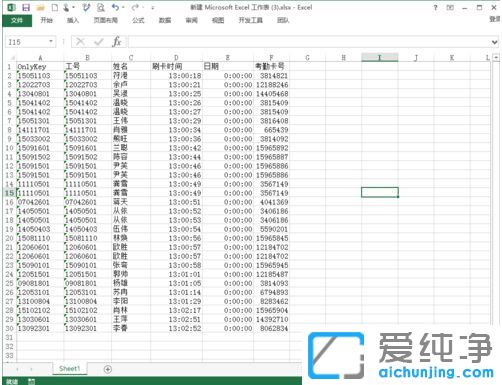The image size is (502, 385).
Task: Click the Redo arrow icon
Action: 135,7
